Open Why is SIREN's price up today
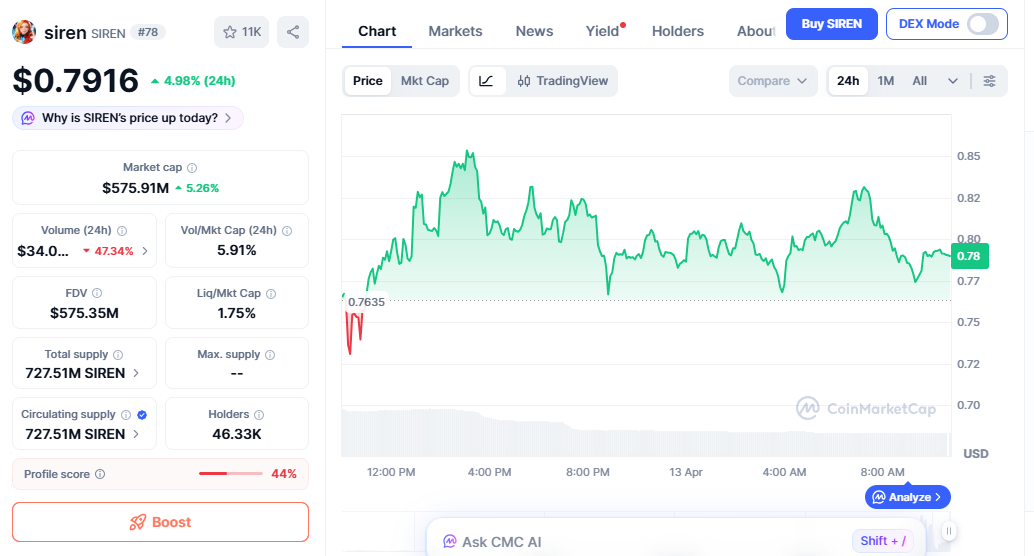This screenshot has width=1034, height=556. coord(128,118)
